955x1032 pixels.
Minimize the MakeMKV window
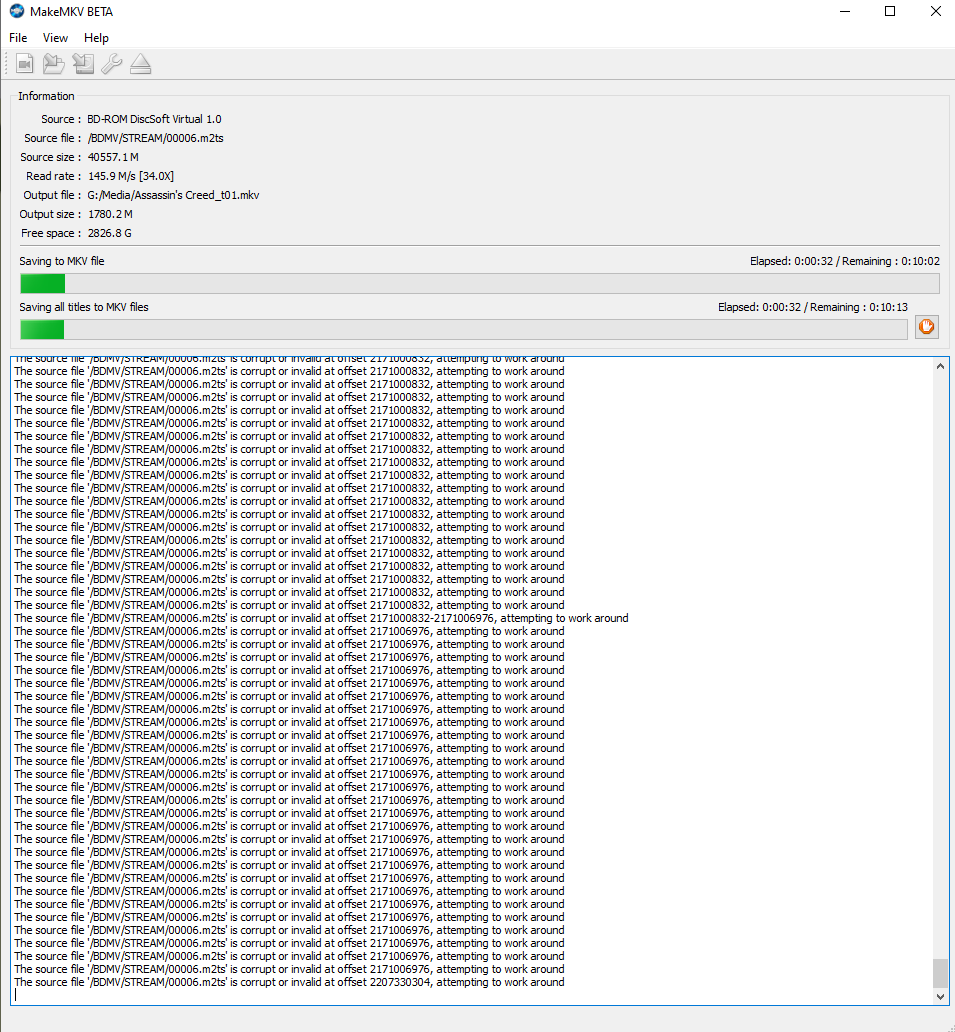(843, 12)
